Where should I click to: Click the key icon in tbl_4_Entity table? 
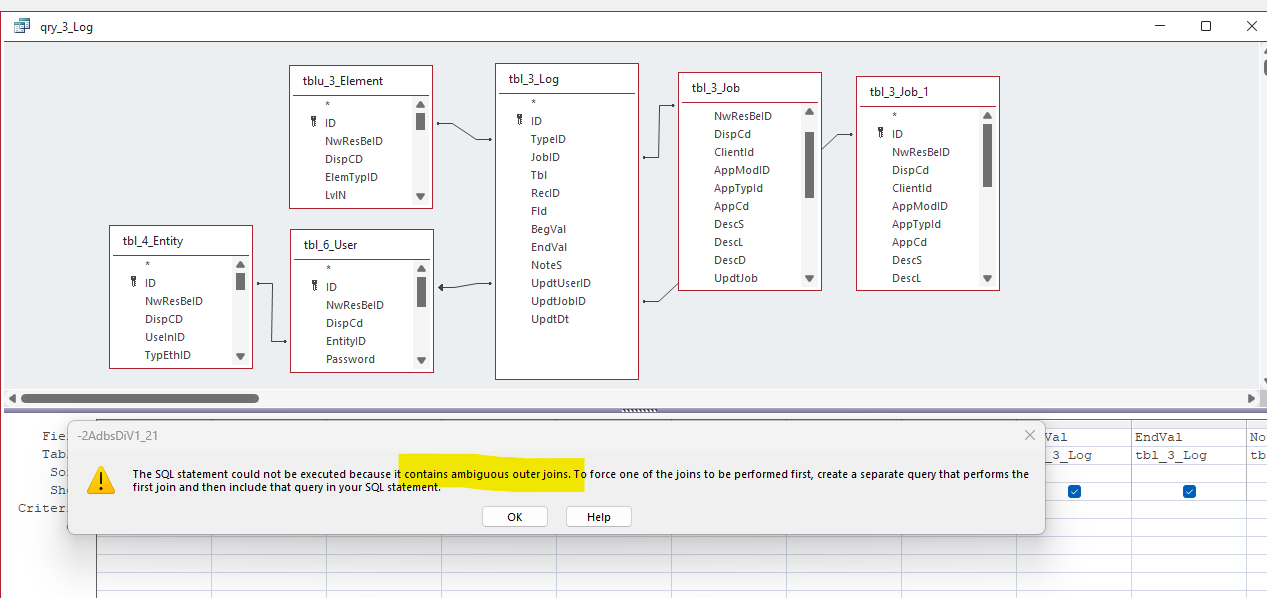tap(133, 283)
